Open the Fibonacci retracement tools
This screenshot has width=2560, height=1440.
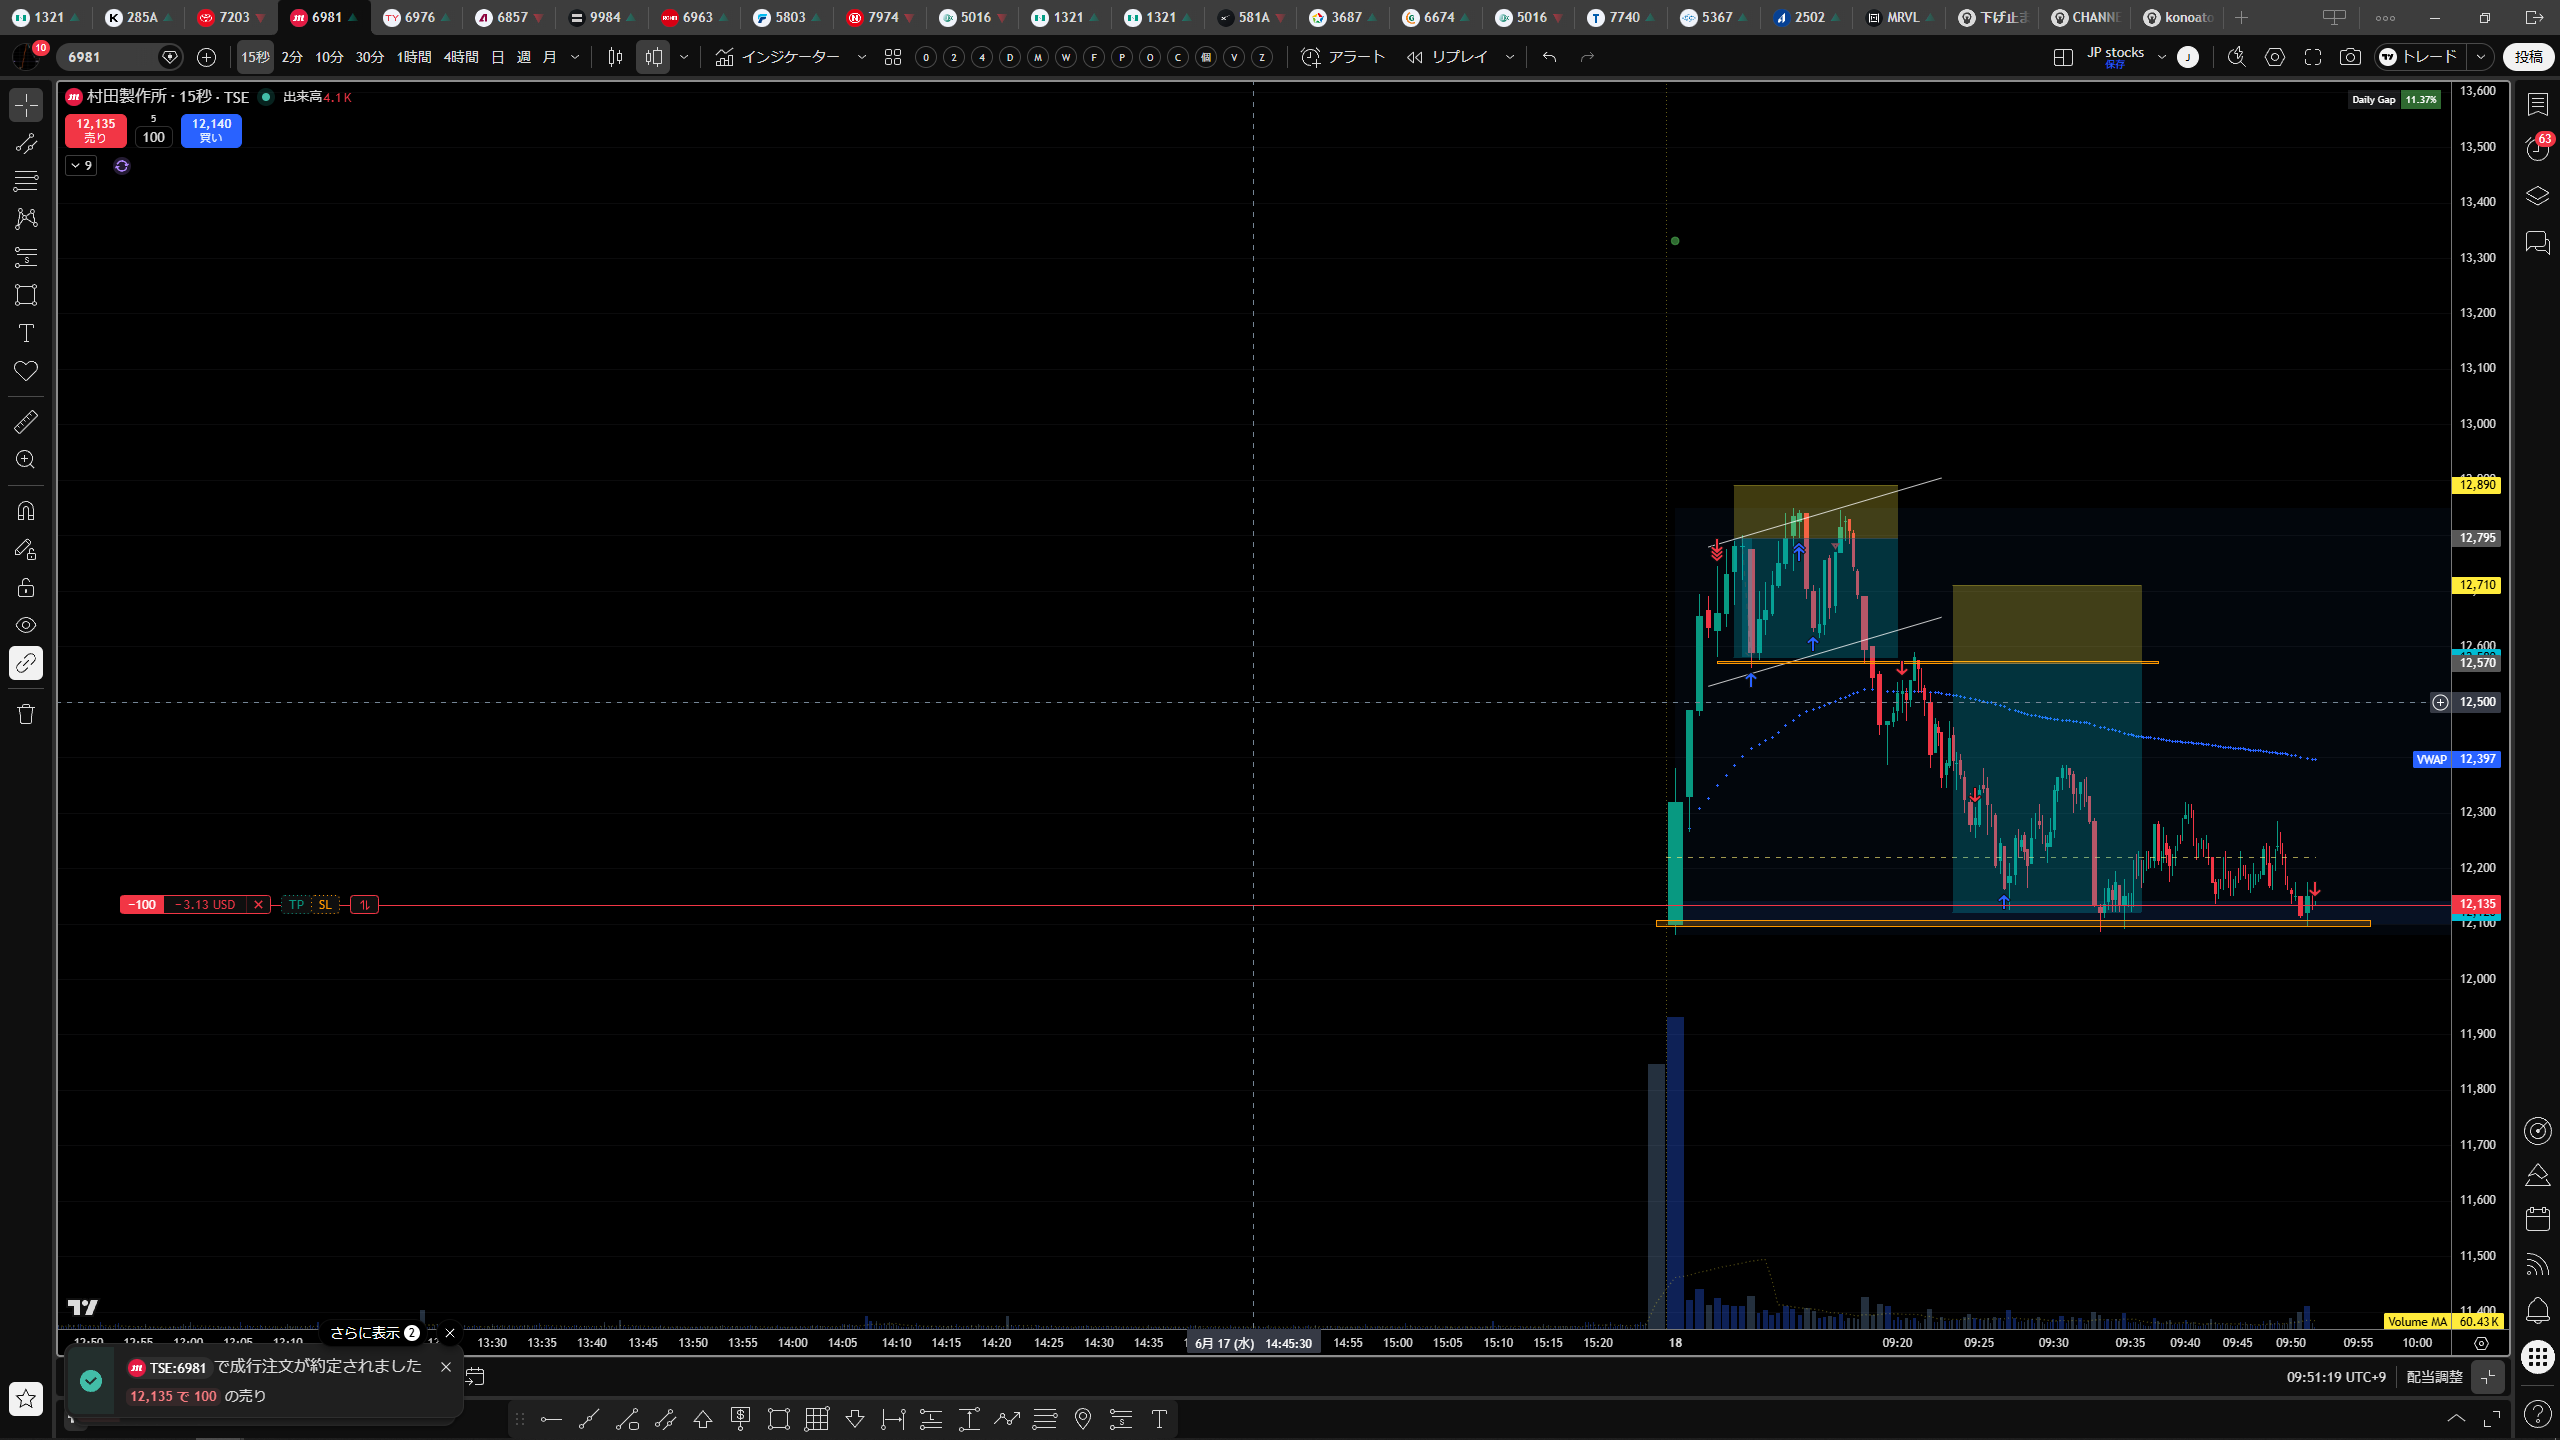click(x=26, y=181)
